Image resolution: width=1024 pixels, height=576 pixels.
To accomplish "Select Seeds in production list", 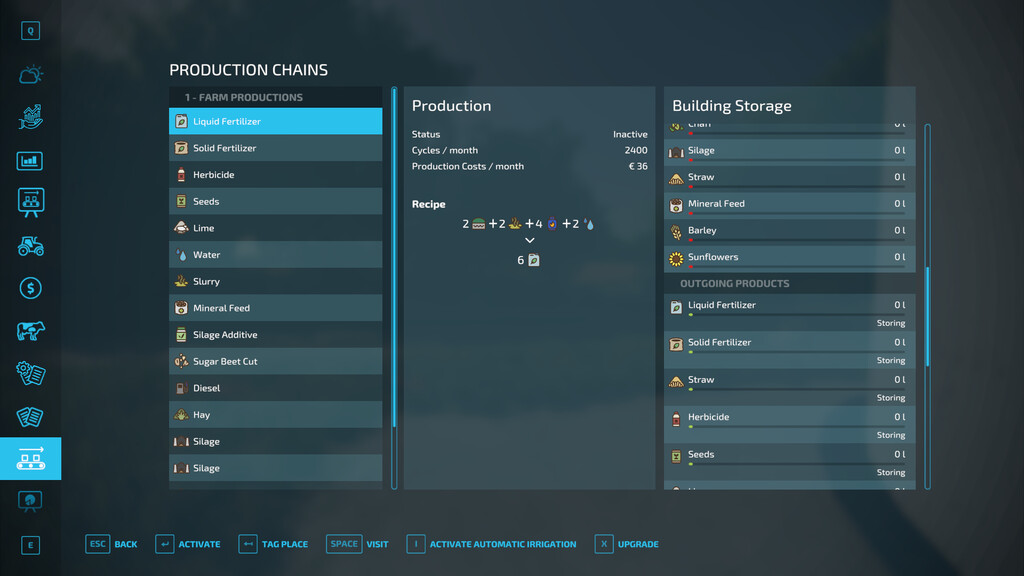I will (x=276, y=202).
